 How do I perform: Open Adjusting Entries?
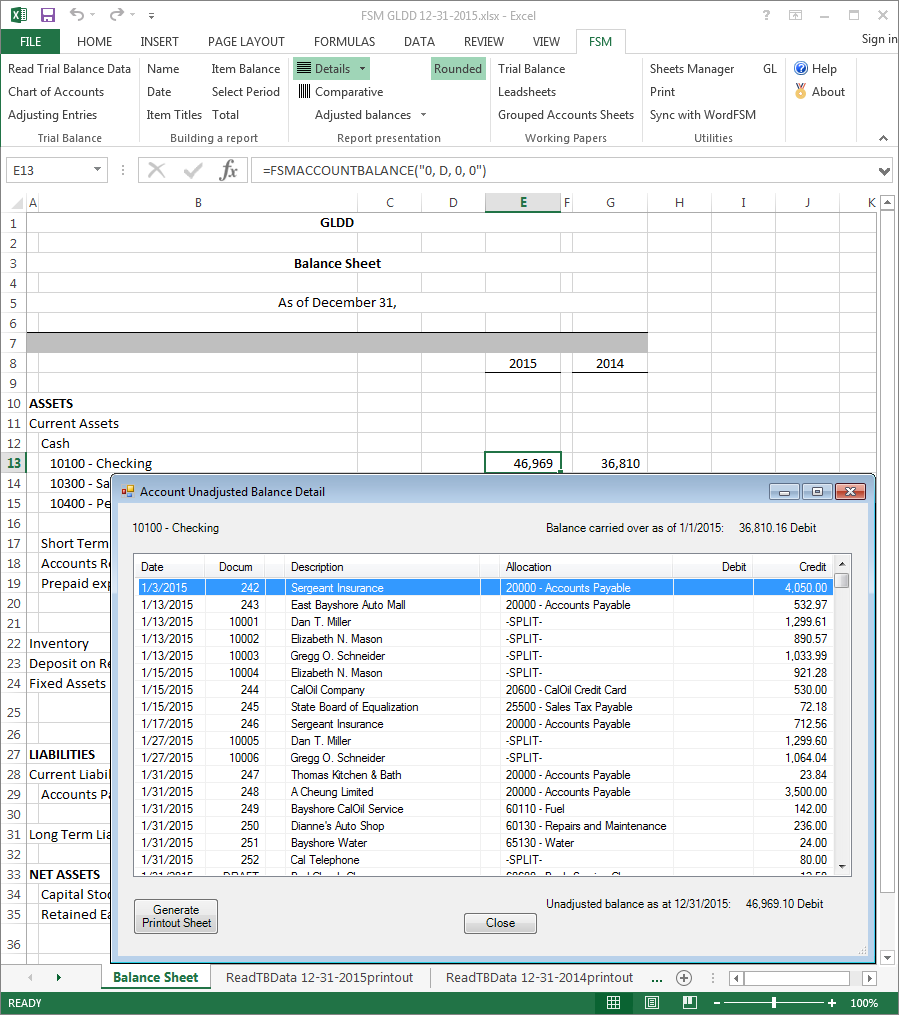point(52,115)
